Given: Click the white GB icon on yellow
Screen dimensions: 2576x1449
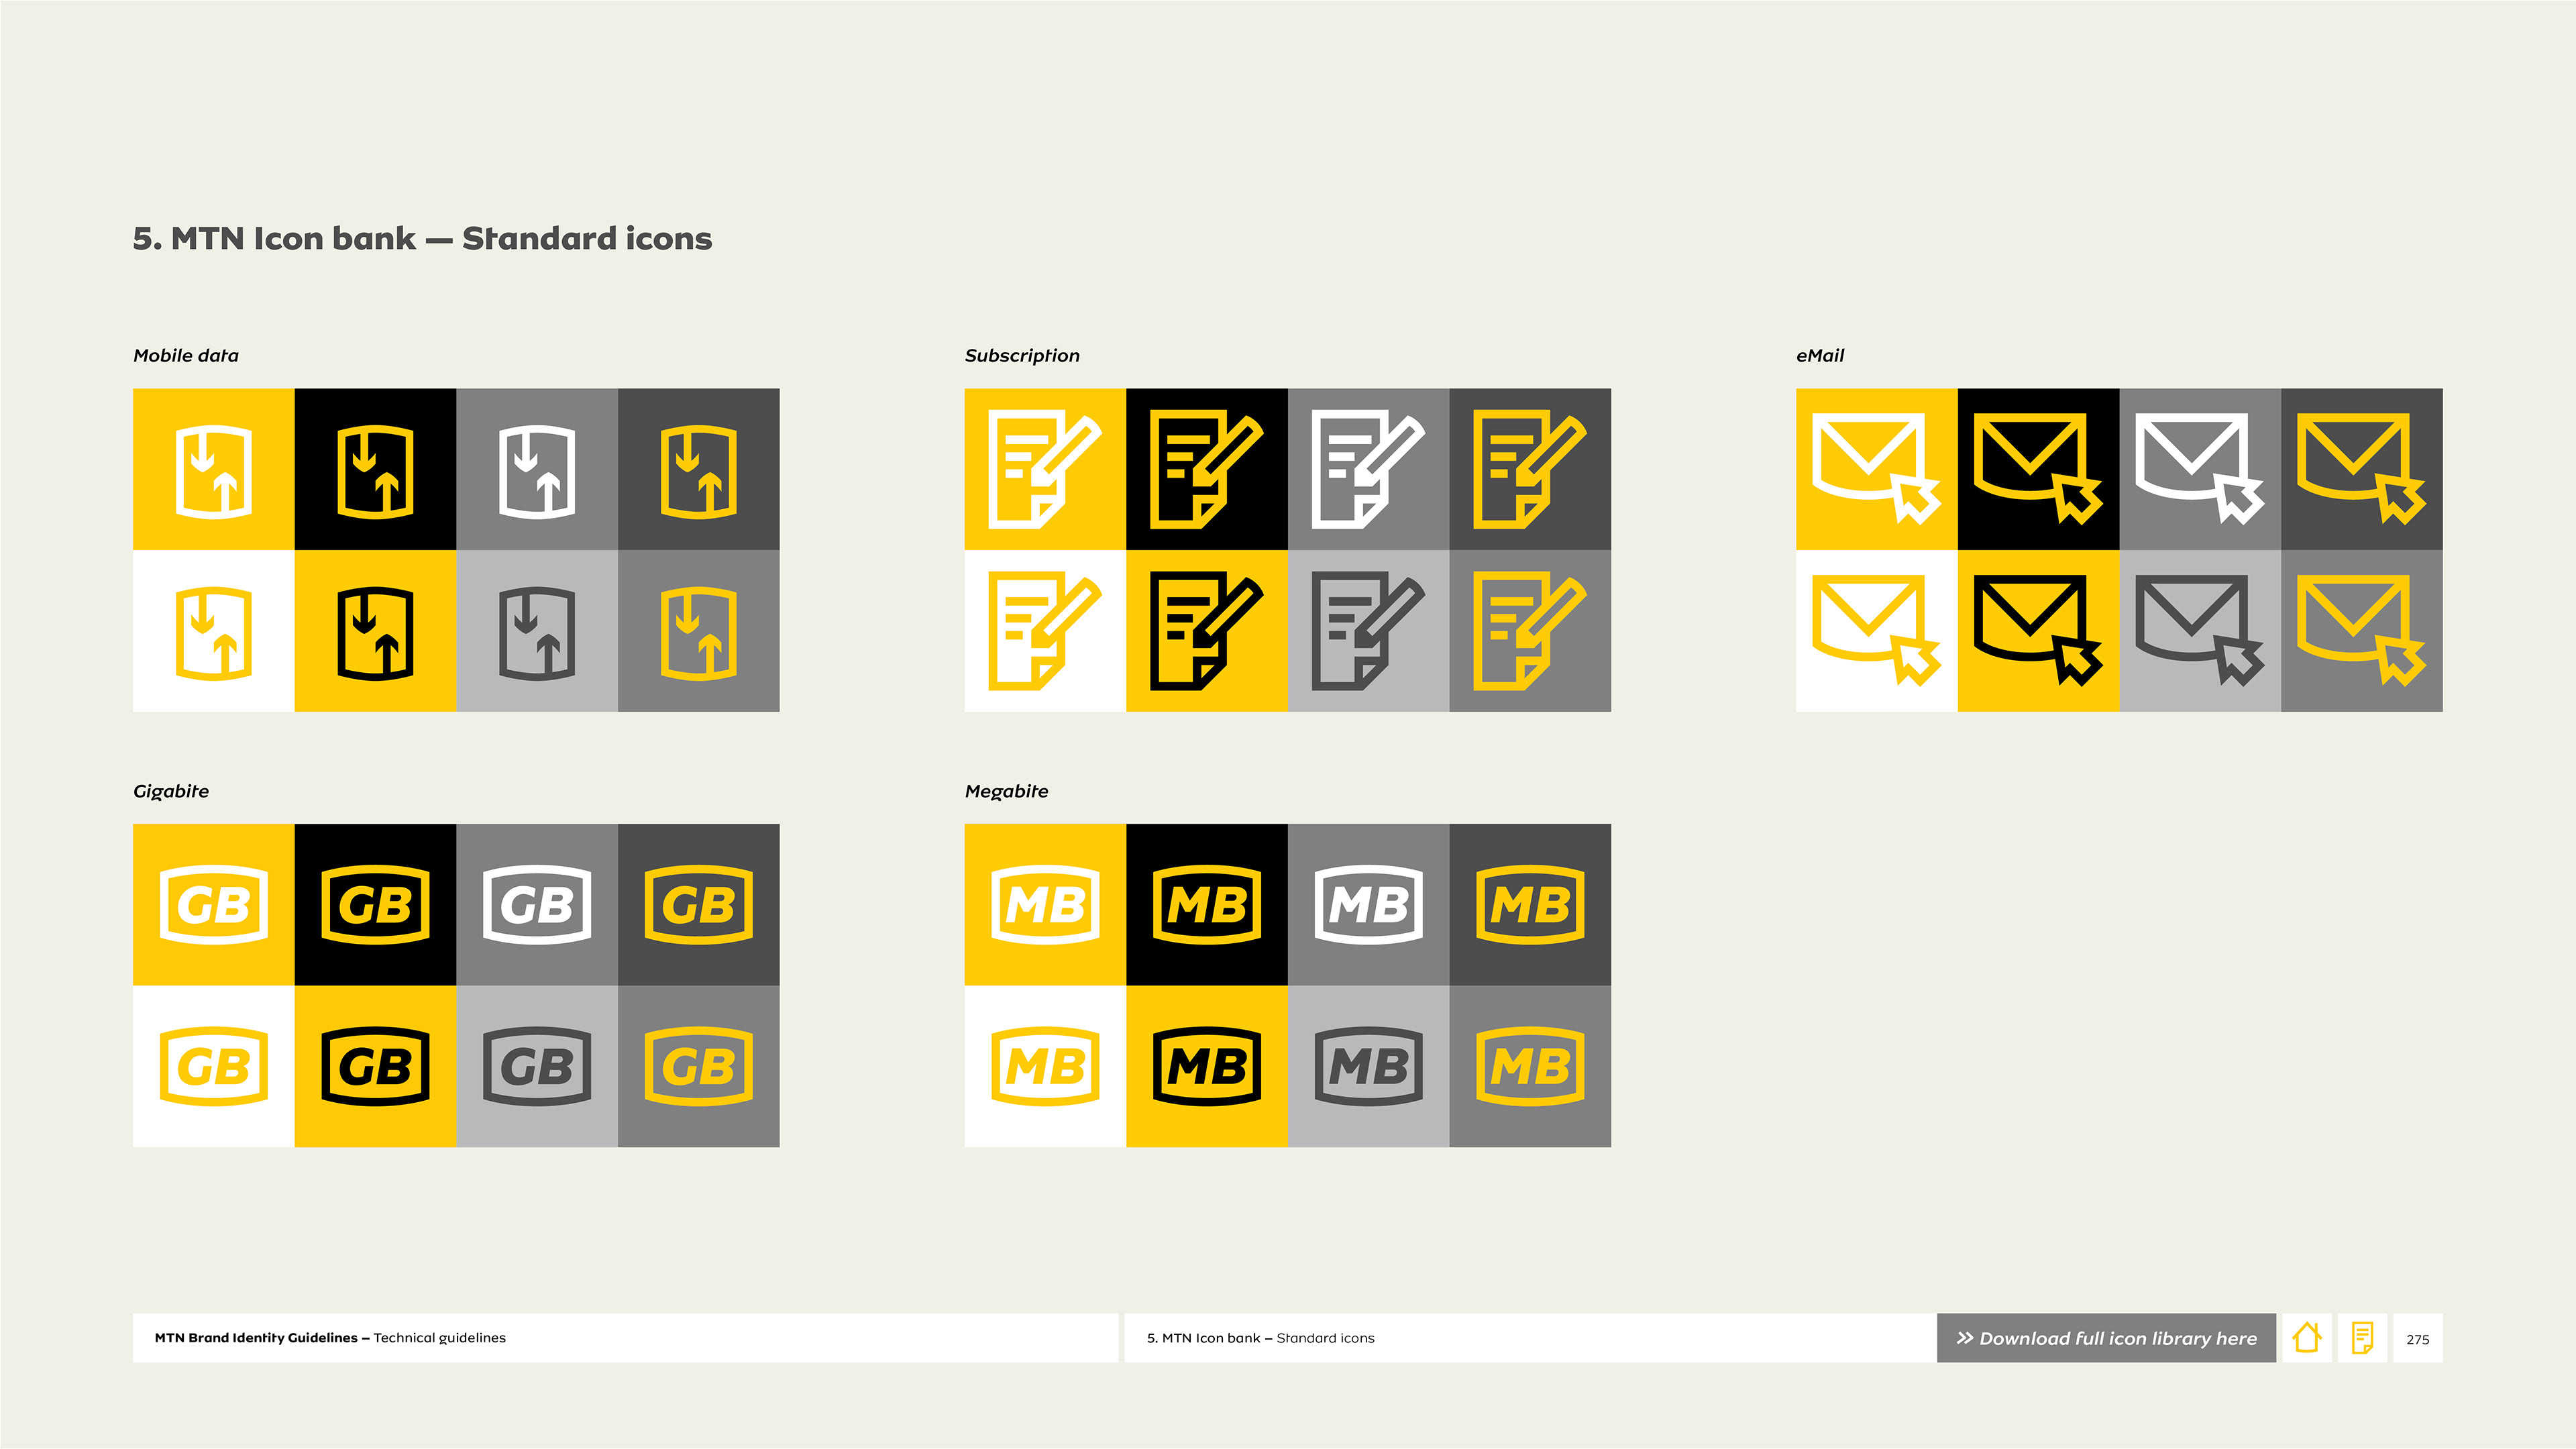Looking at the screenshot, I should click(214, 905).
